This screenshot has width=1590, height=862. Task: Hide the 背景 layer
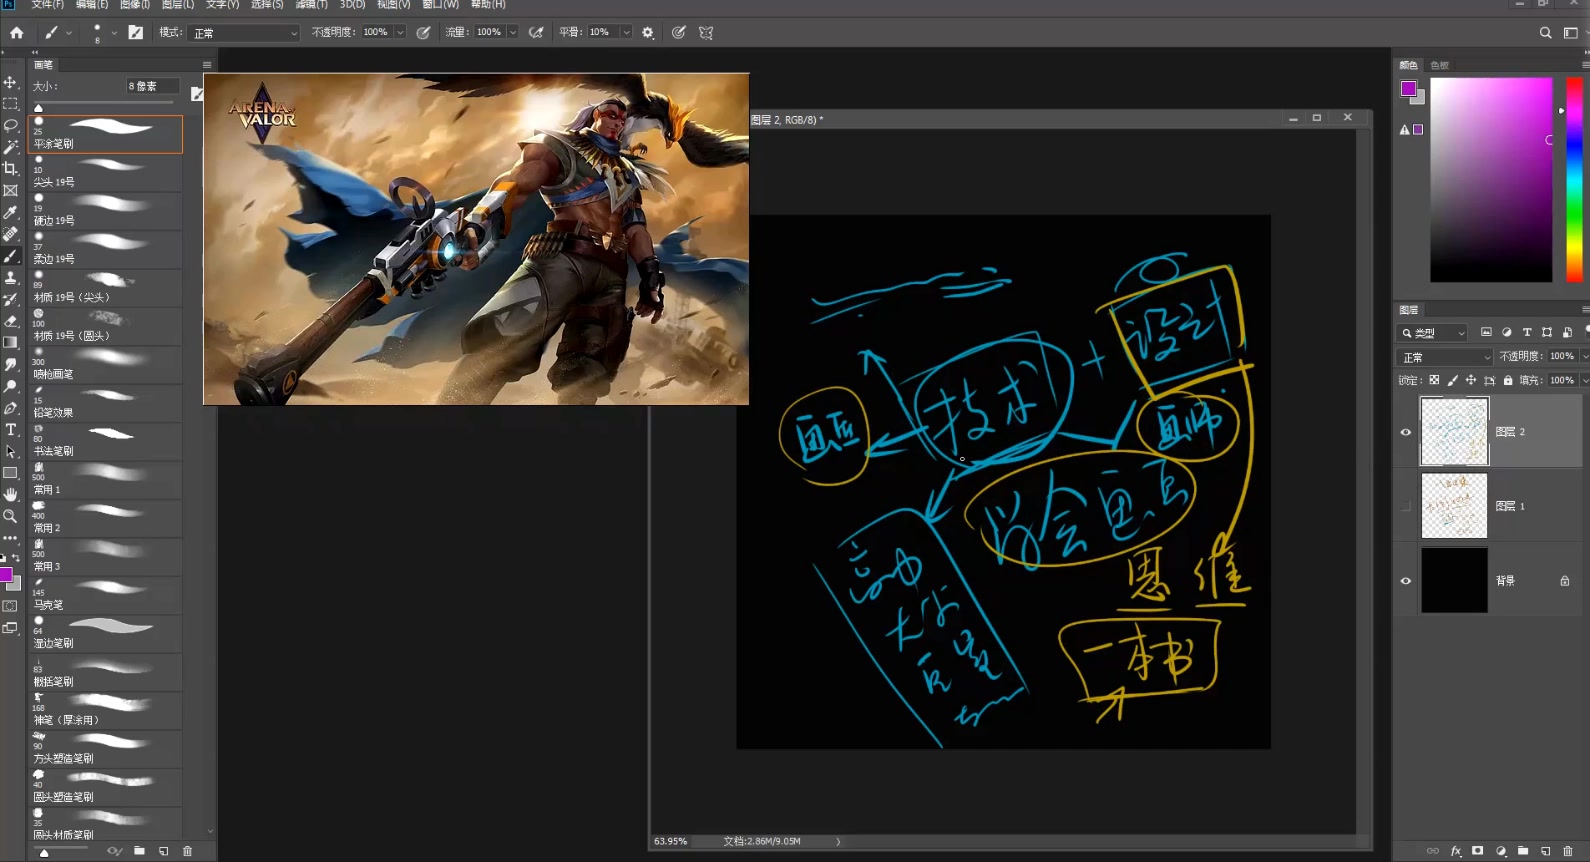pyautogui.click(x=1405, y=581)
